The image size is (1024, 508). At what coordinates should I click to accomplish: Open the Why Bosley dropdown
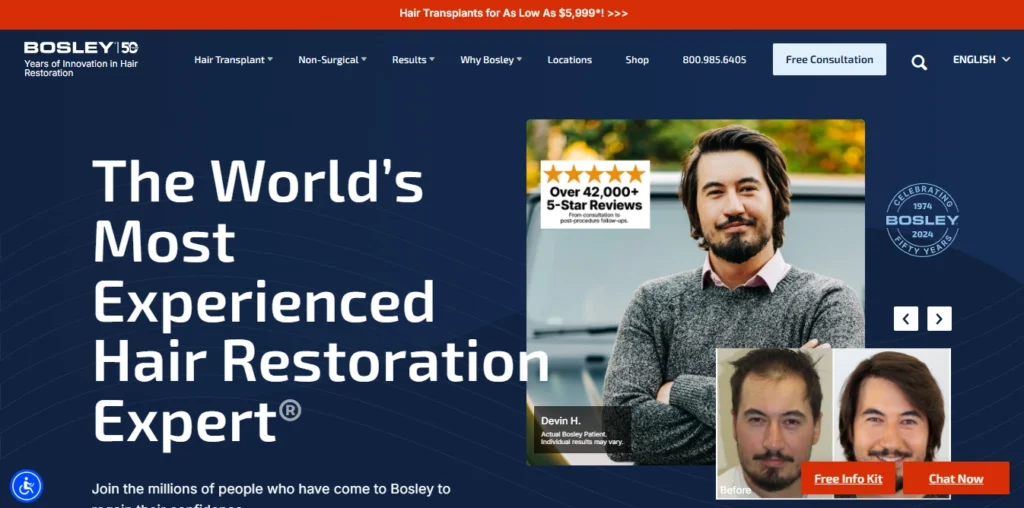[491, 59]
